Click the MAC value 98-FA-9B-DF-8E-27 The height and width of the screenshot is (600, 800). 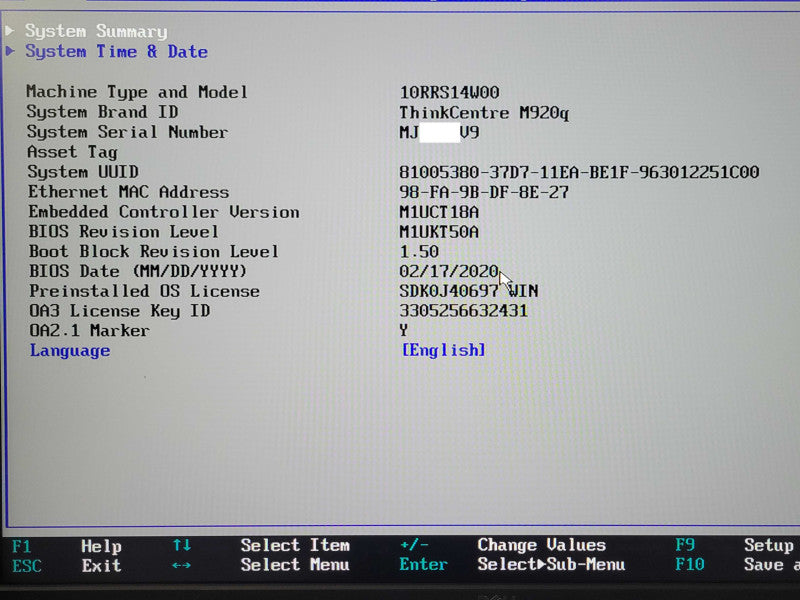coord(484,192)
